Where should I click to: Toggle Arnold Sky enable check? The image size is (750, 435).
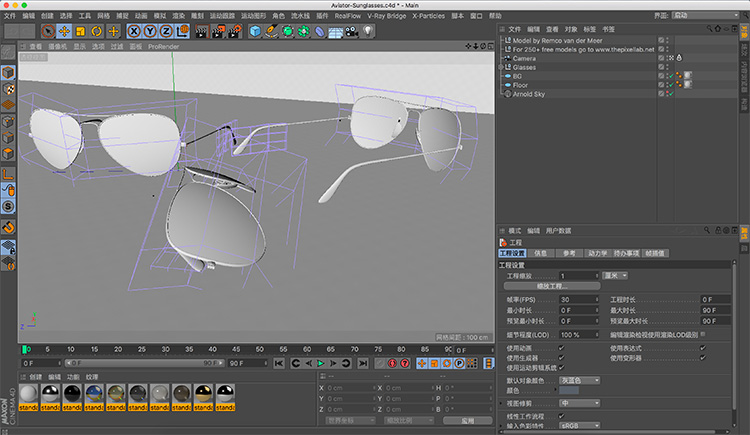[x=671, y=94]
